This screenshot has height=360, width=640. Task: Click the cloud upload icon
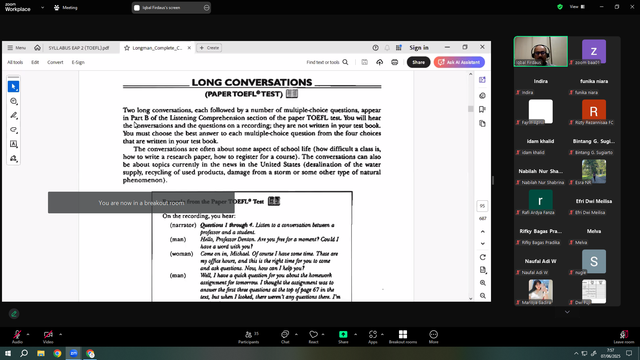380,62
